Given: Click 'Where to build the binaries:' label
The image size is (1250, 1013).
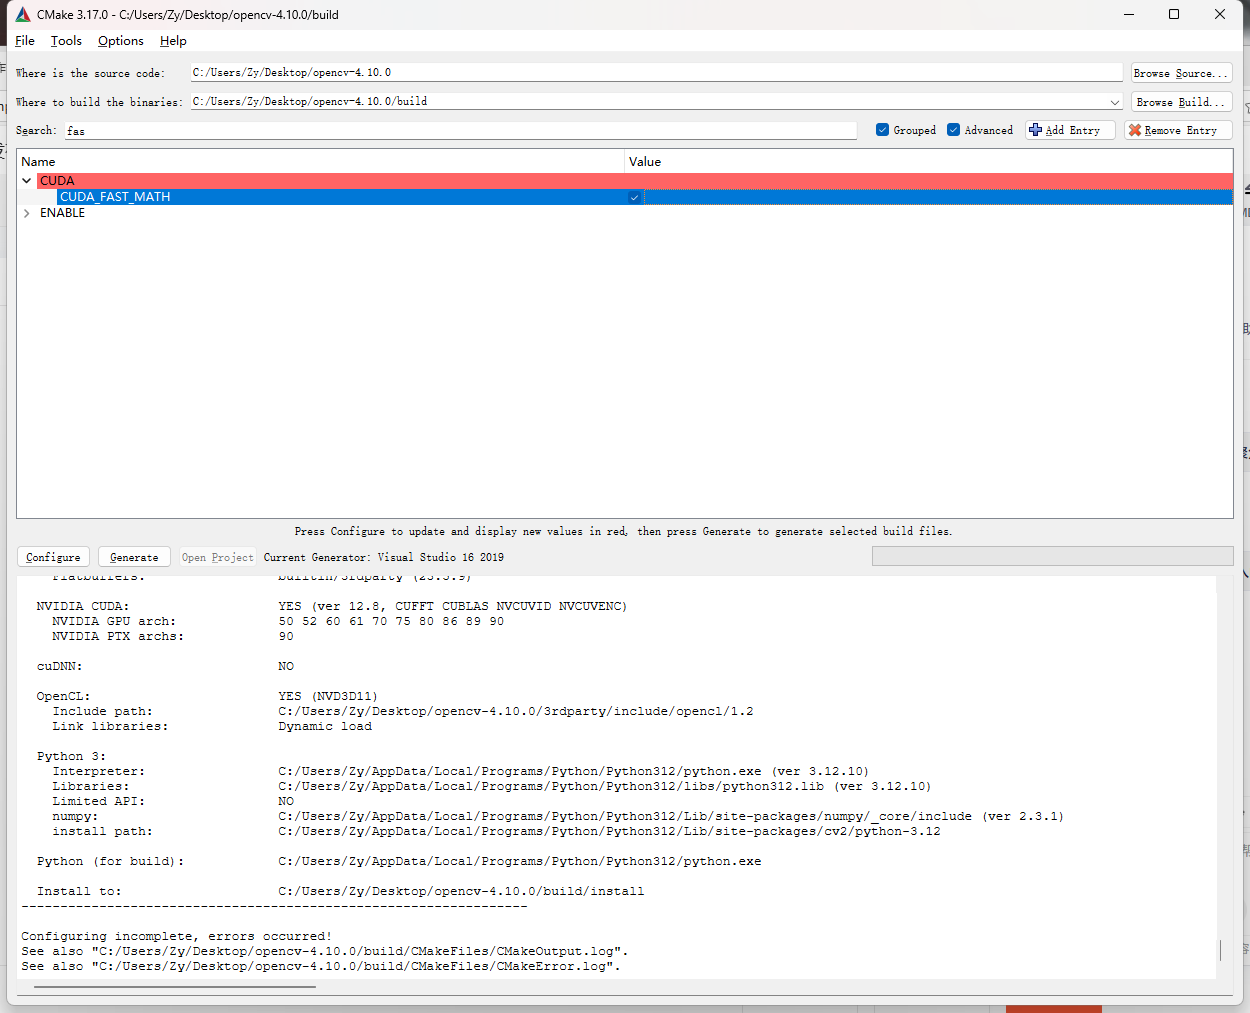Looking at the screenshot, I should click(x=99, y=102).
